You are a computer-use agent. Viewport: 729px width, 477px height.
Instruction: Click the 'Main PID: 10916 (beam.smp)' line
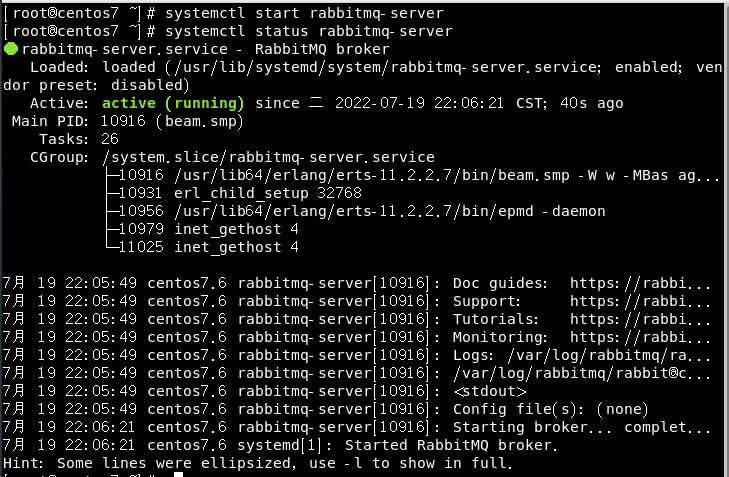coord(128,121)
